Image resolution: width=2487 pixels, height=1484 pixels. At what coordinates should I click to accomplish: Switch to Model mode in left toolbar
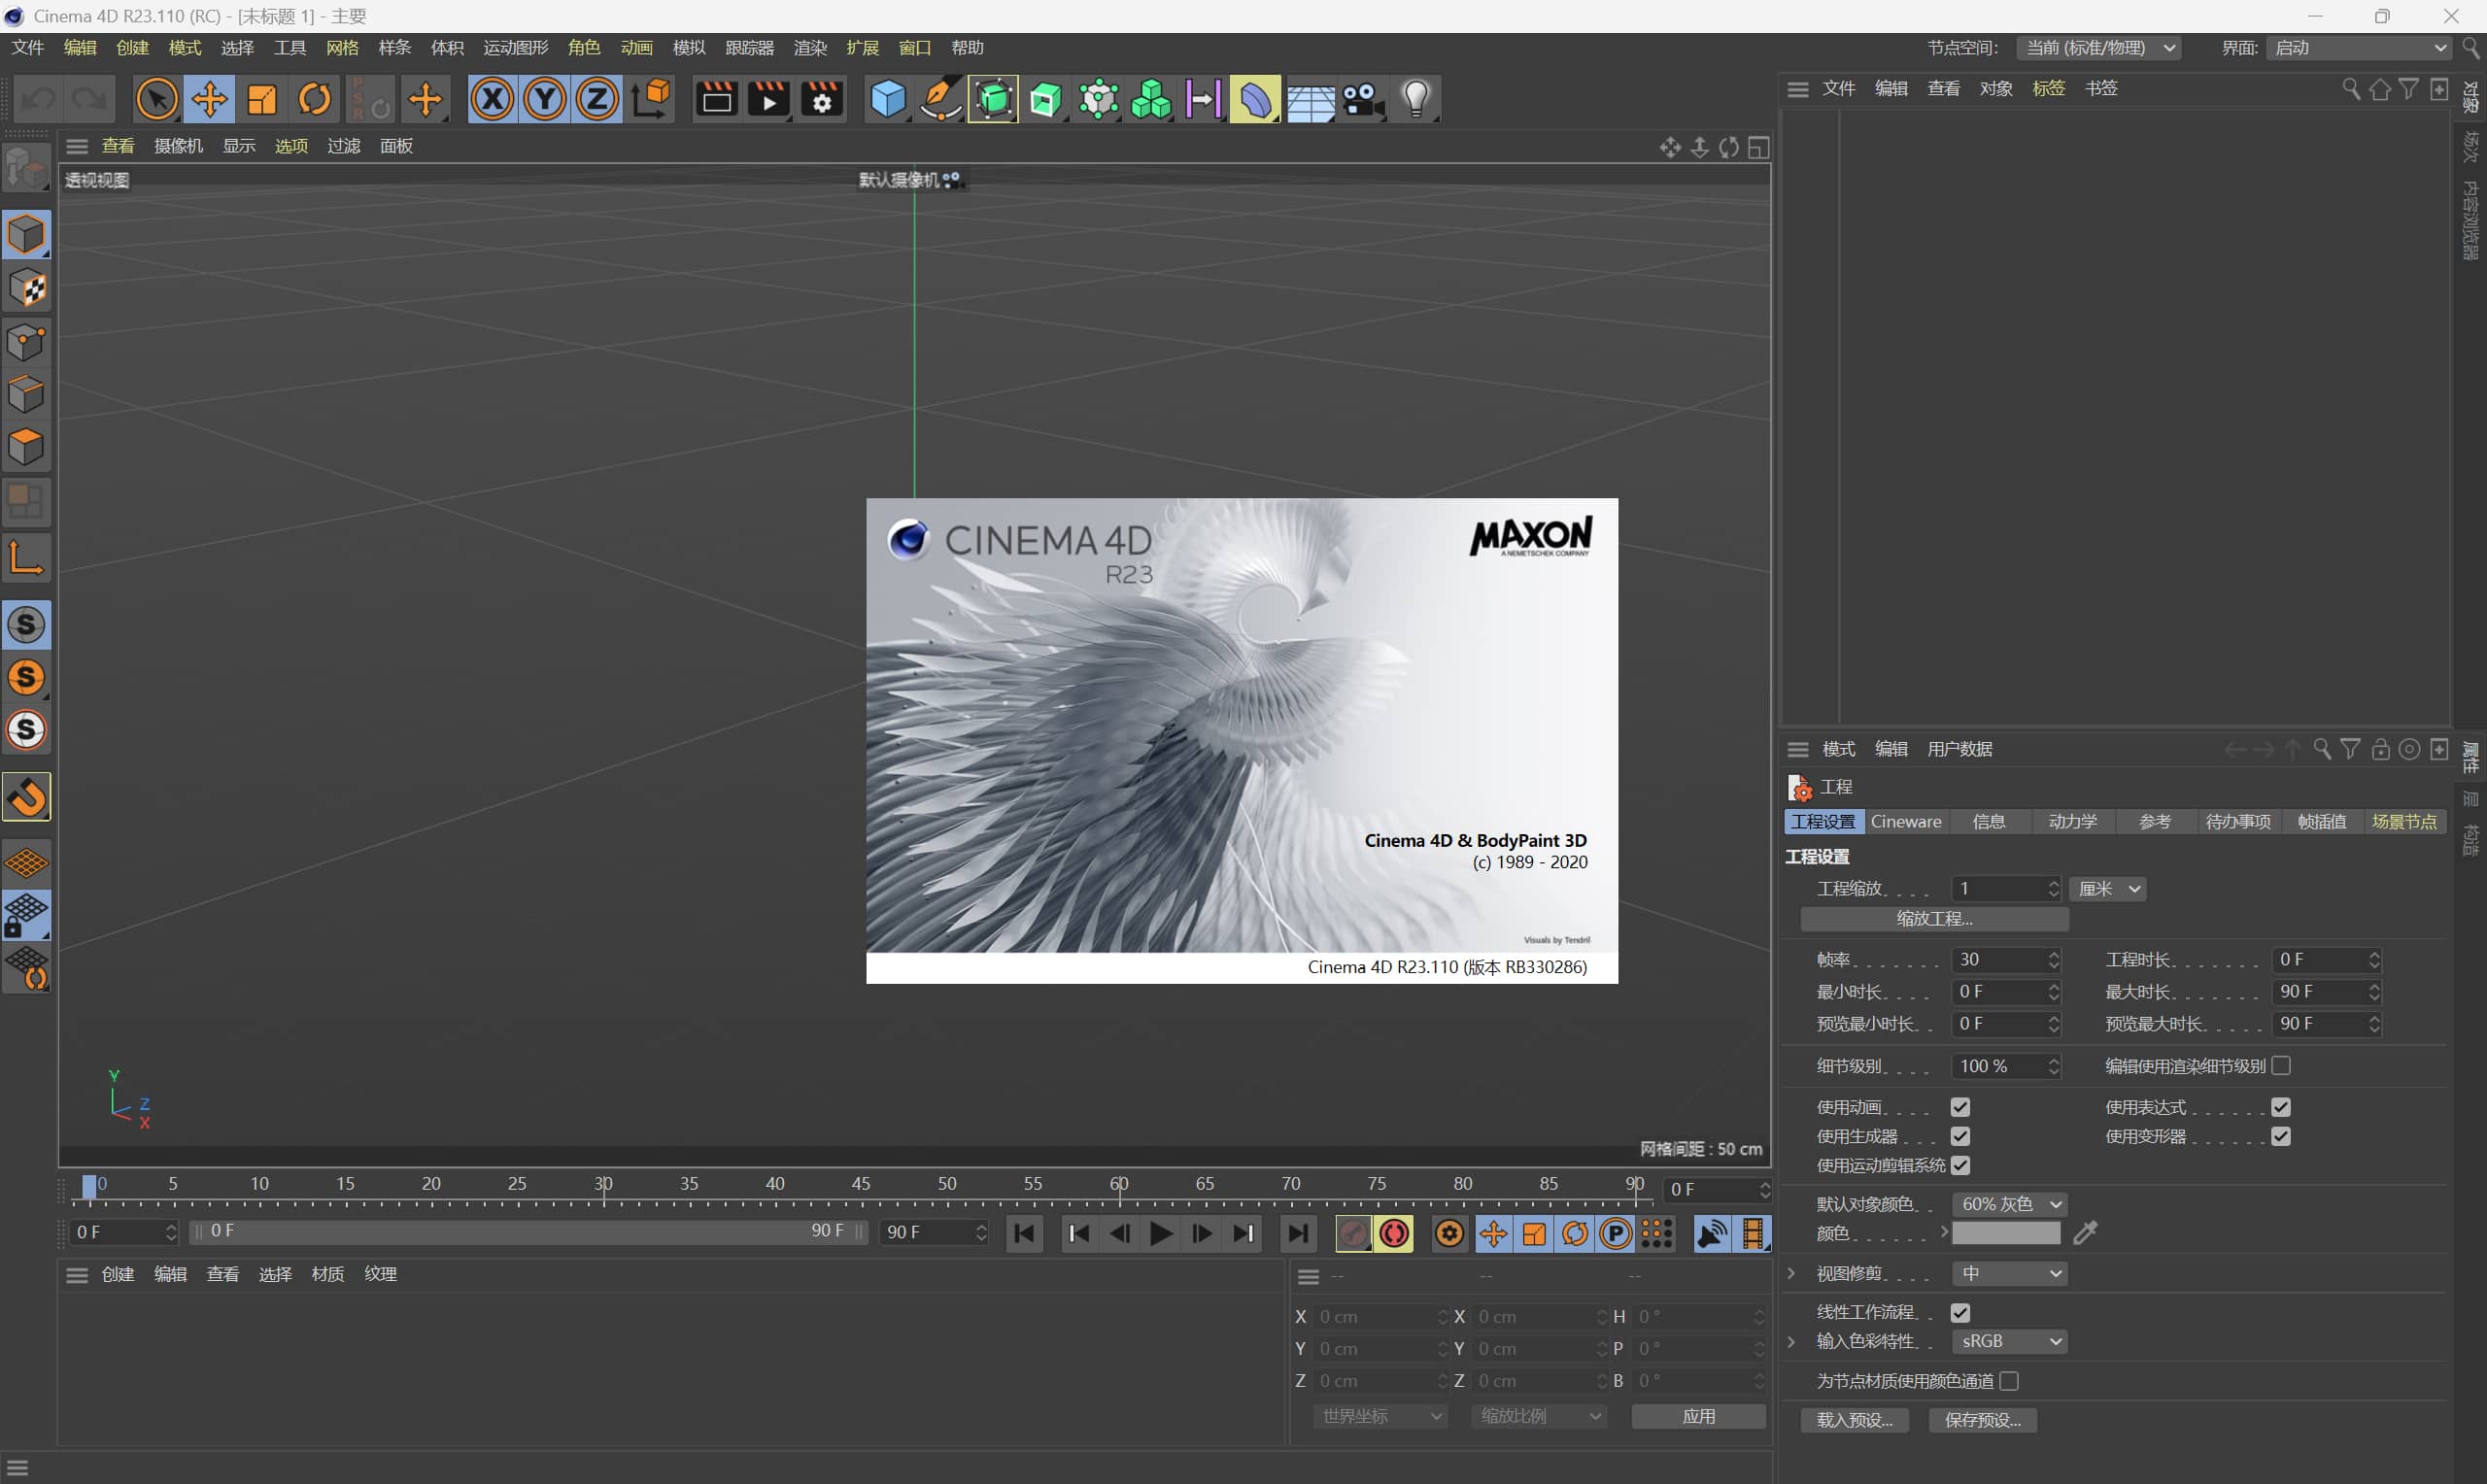[x=27, y=235]
